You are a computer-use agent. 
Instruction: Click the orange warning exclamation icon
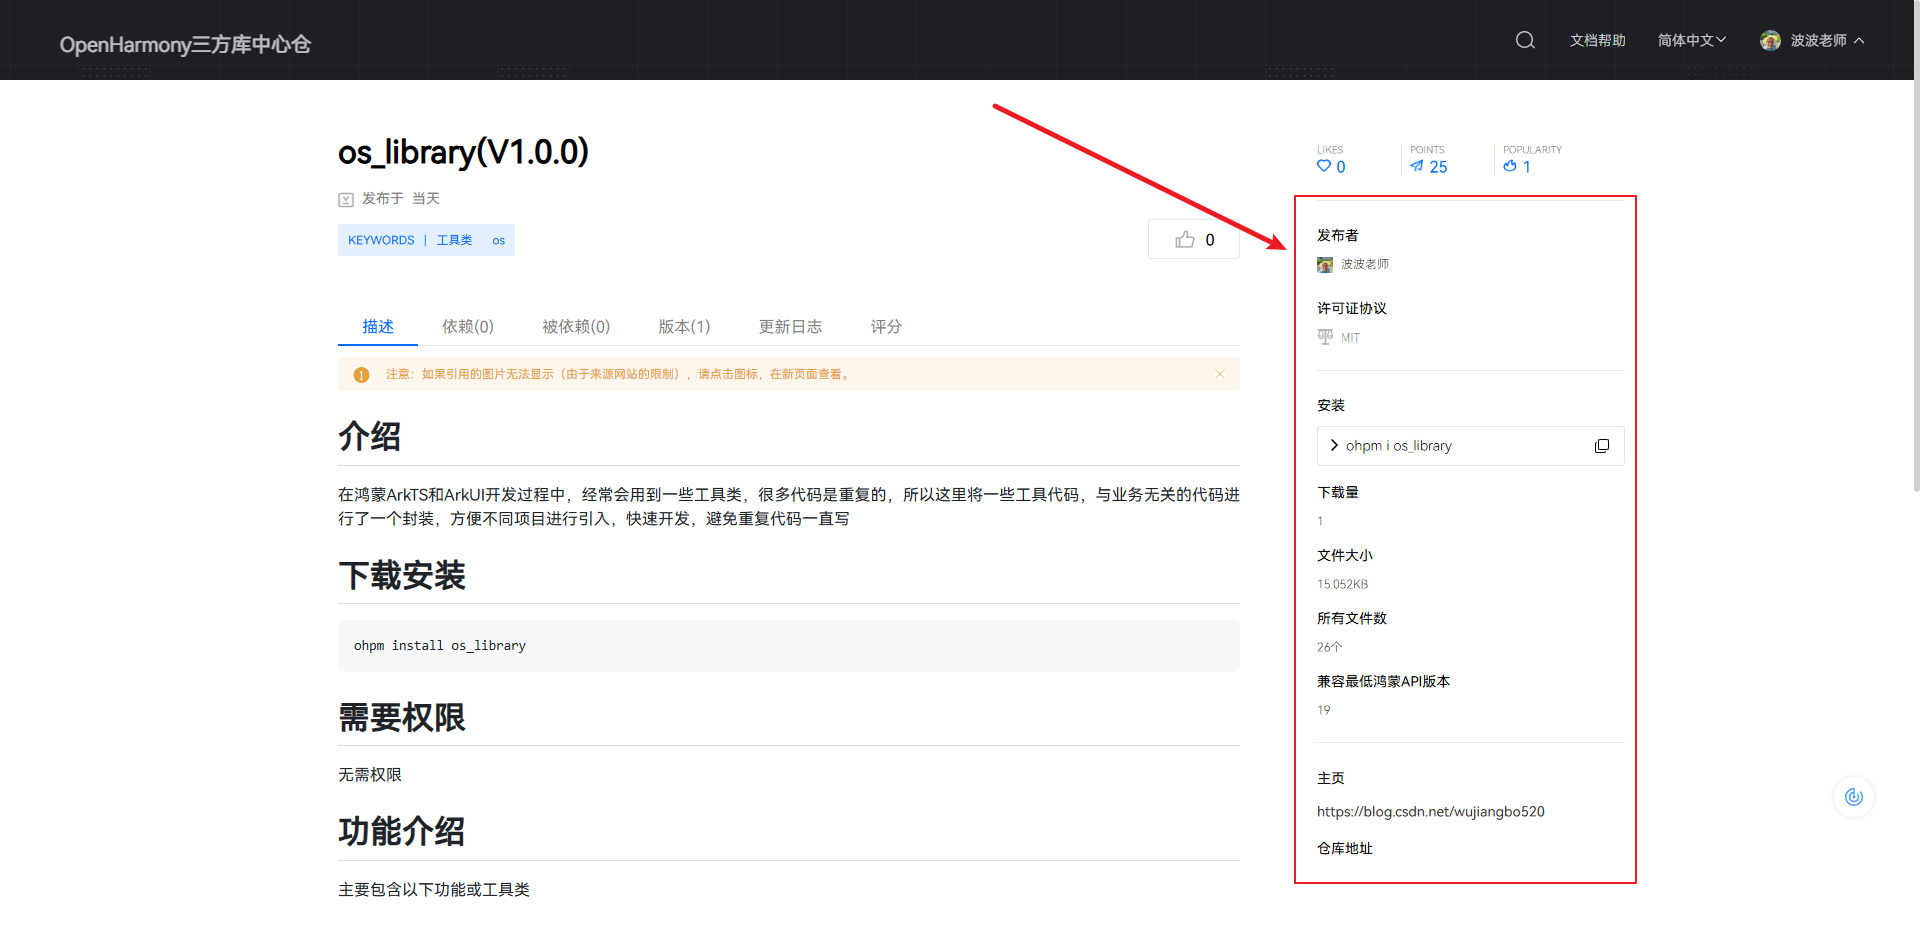(361, 375)
